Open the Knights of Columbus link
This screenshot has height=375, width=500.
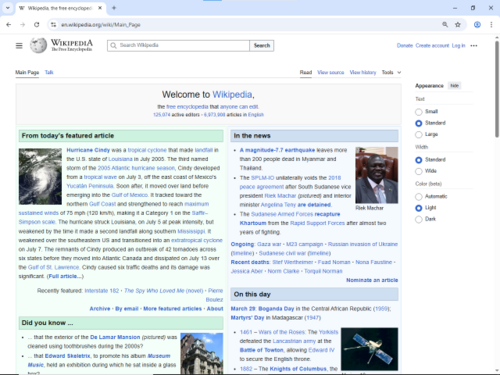click(298, 368)
